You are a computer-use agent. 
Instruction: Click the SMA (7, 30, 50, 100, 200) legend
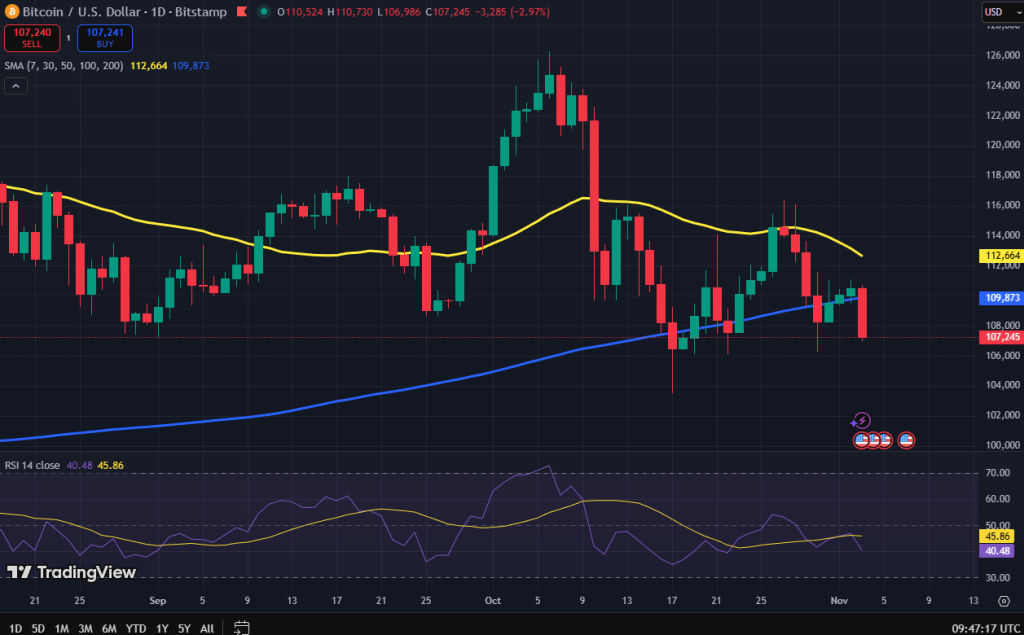(x=64, y=65)
